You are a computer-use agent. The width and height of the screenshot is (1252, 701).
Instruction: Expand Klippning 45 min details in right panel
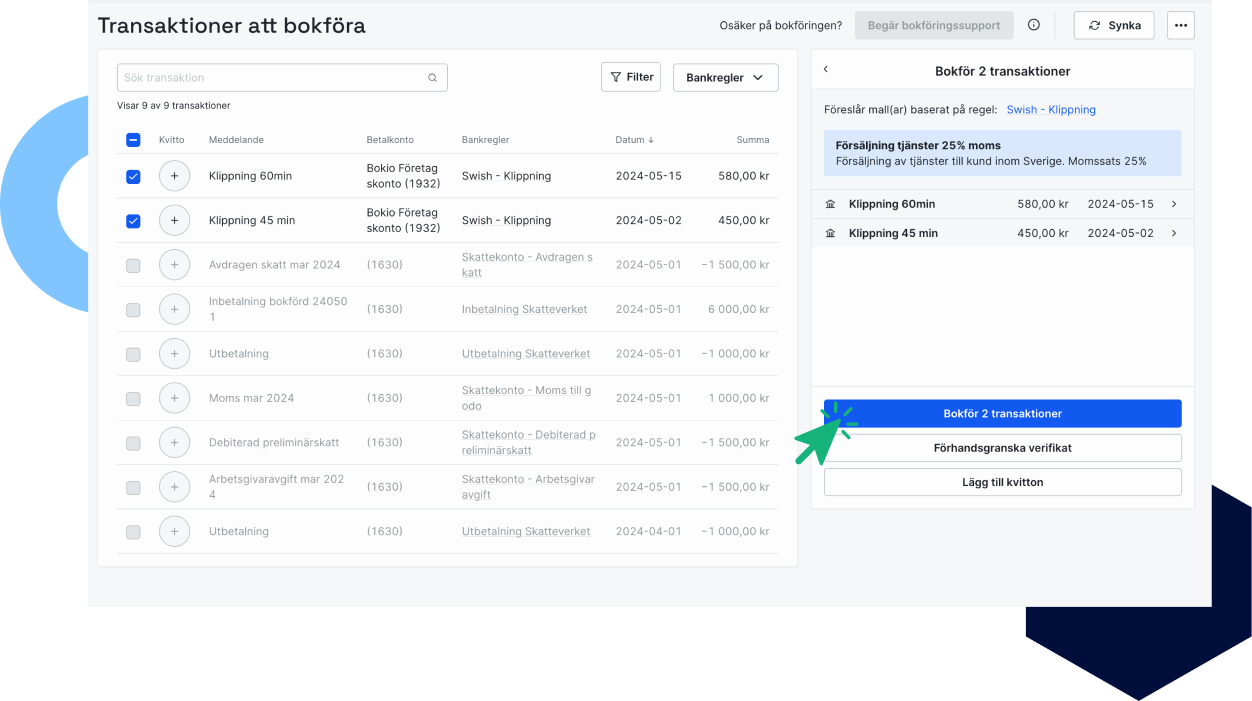tap(1173, 233)
